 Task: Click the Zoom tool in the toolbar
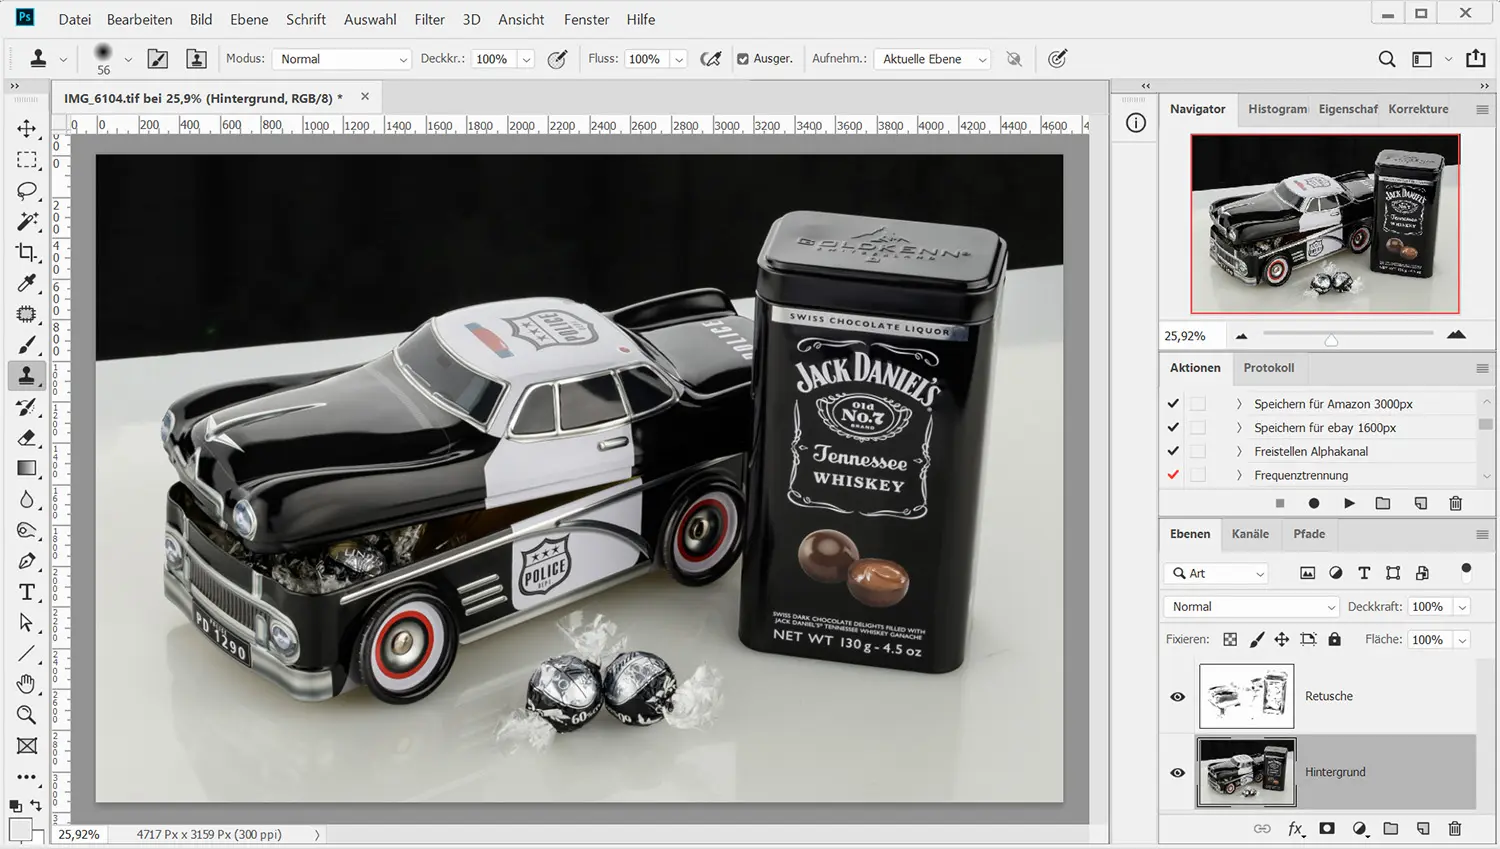[x=27, y=715]
